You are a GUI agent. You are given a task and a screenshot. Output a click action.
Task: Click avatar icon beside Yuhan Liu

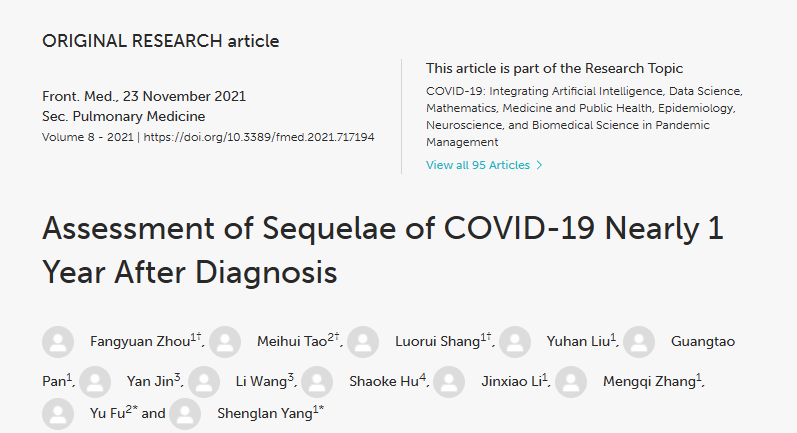click(516, 342)
